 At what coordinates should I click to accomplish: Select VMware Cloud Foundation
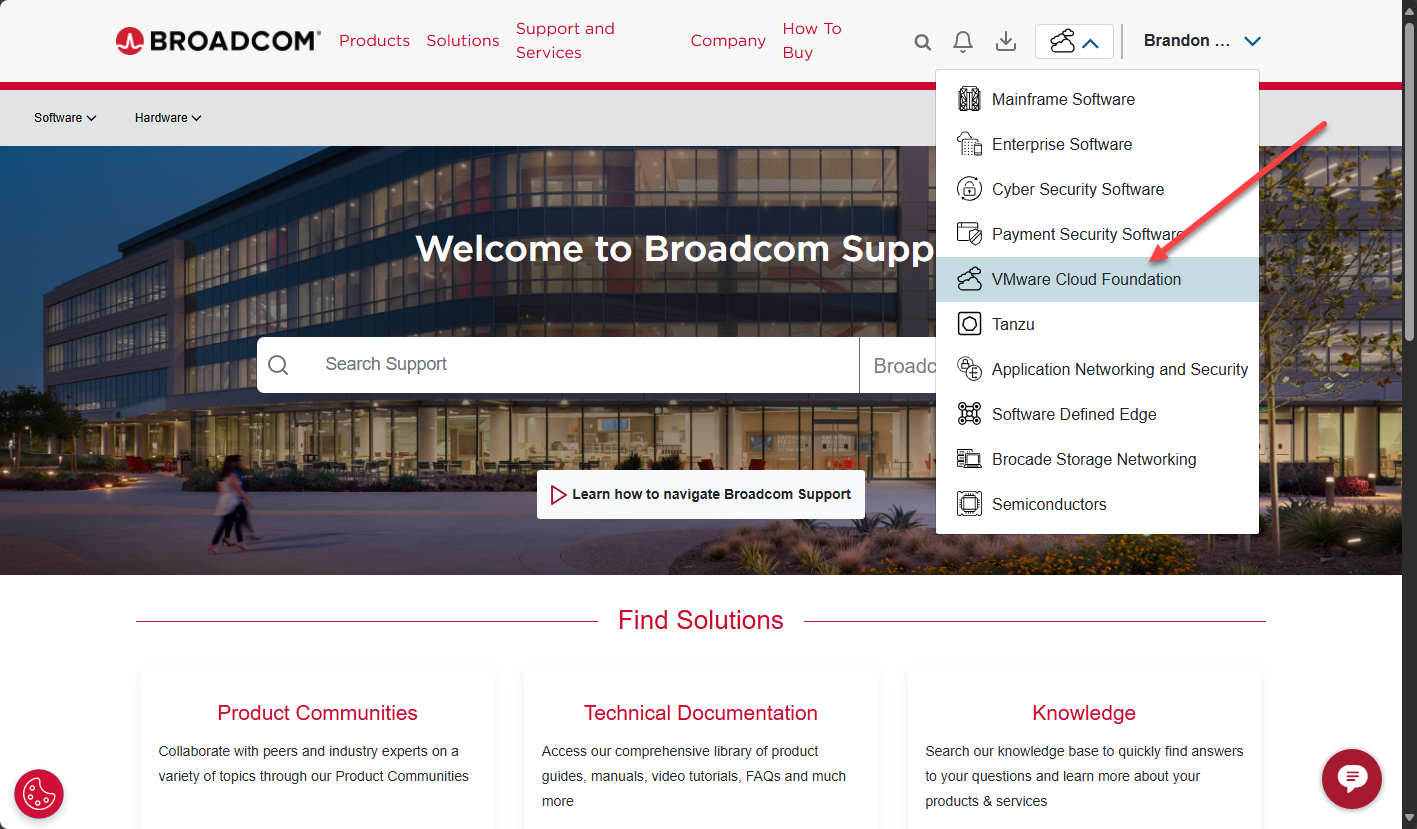[1097, 279]
